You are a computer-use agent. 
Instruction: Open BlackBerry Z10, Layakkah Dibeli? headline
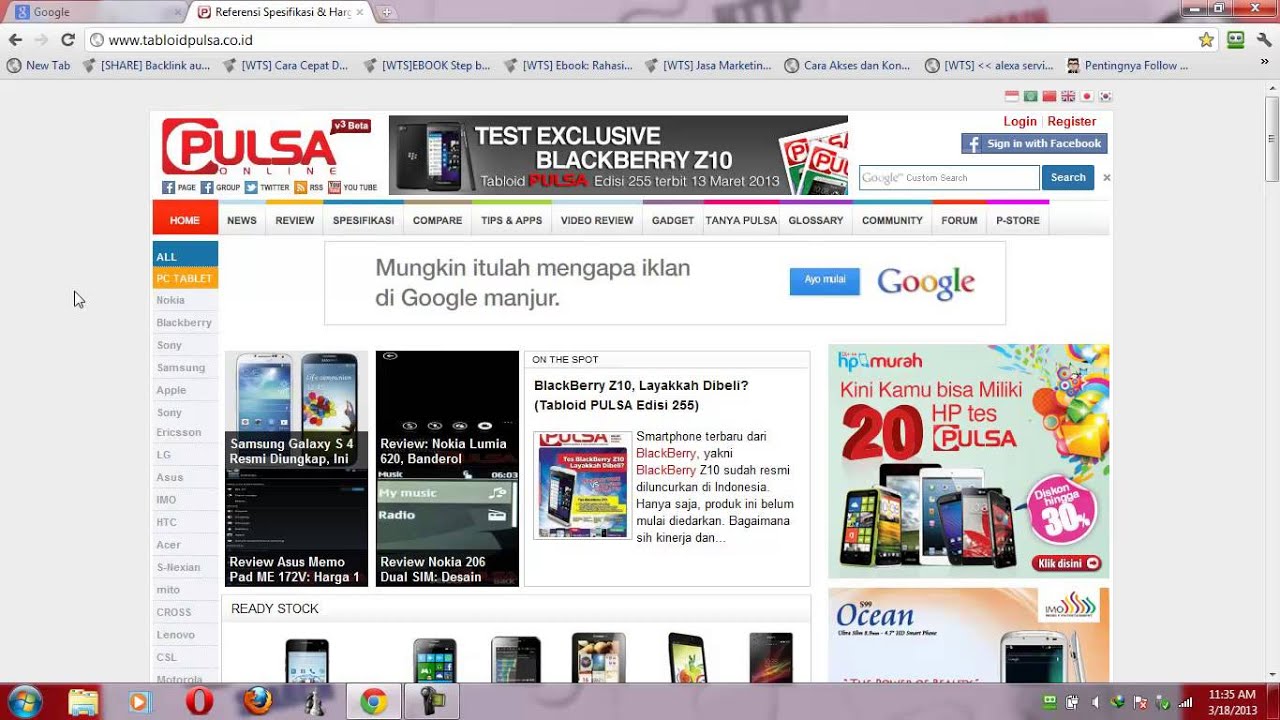pyautogui.click(x=641, y=395)
